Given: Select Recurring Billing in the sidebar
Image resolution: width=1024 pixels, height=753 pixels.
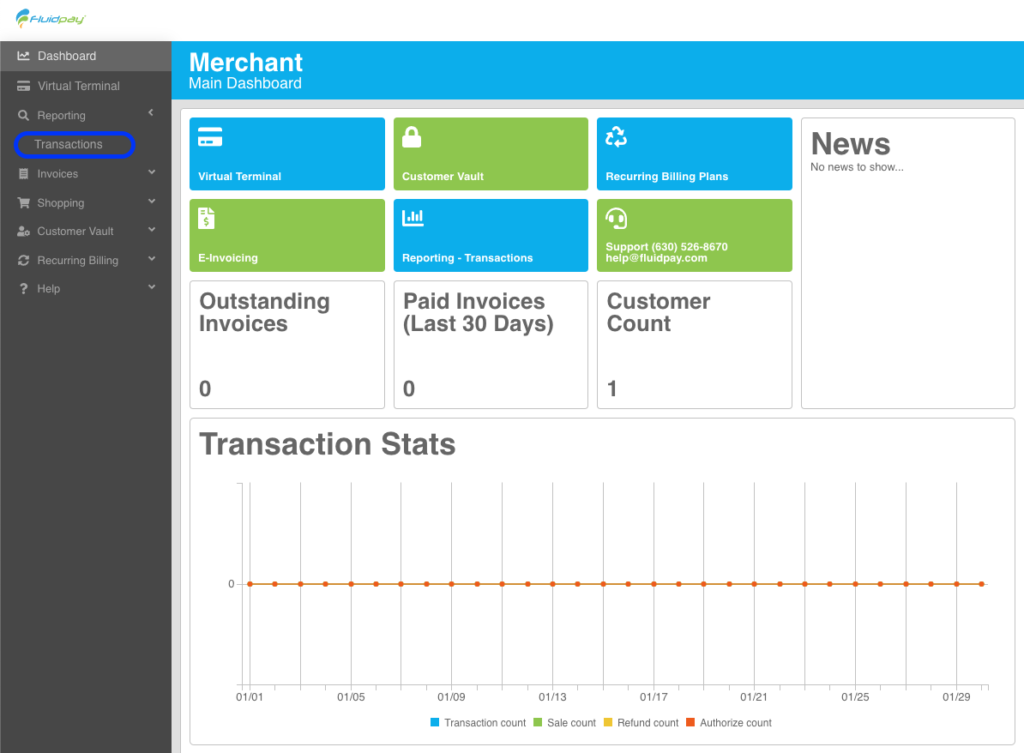Looking at the screenshot, I should pos(86,260).
